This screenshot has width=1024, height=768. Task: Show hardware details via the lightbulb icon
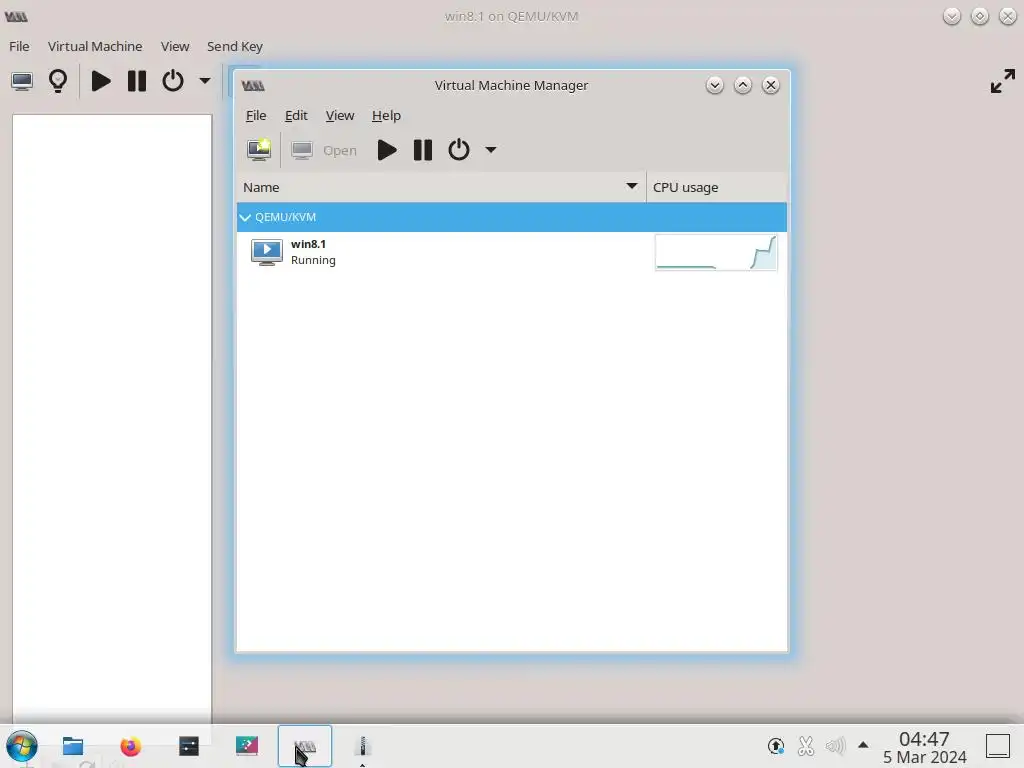[x=58, y=82]
